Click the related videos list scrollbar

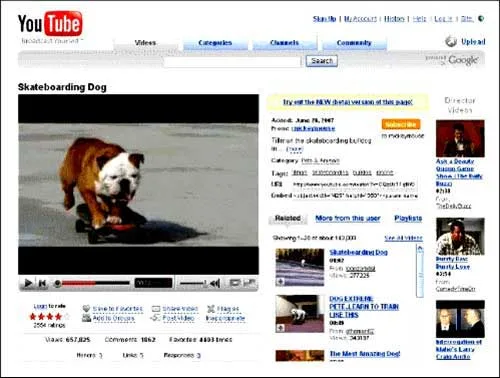click(x=420, y=271)
